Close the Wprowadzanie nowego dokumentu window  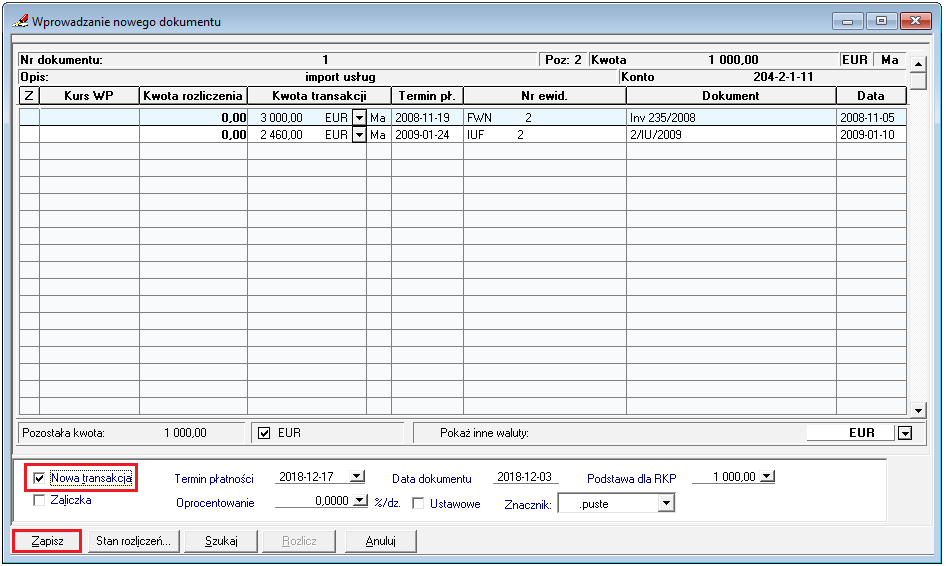coord(915,21)
